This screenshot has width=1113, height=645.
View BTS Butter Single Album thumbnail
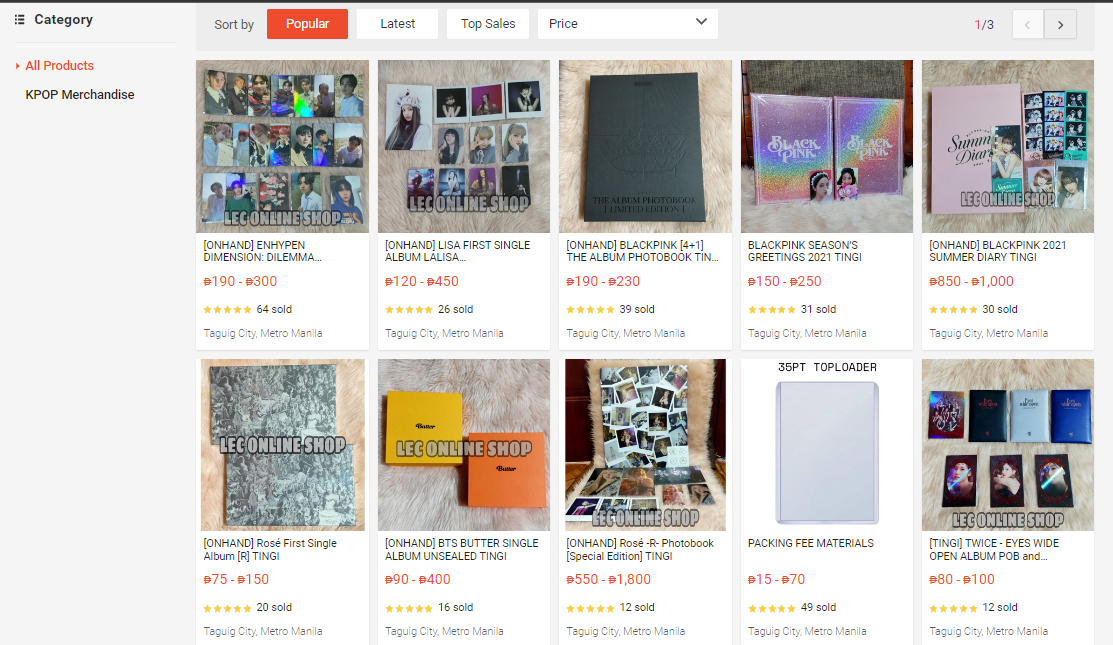(464, 445)
